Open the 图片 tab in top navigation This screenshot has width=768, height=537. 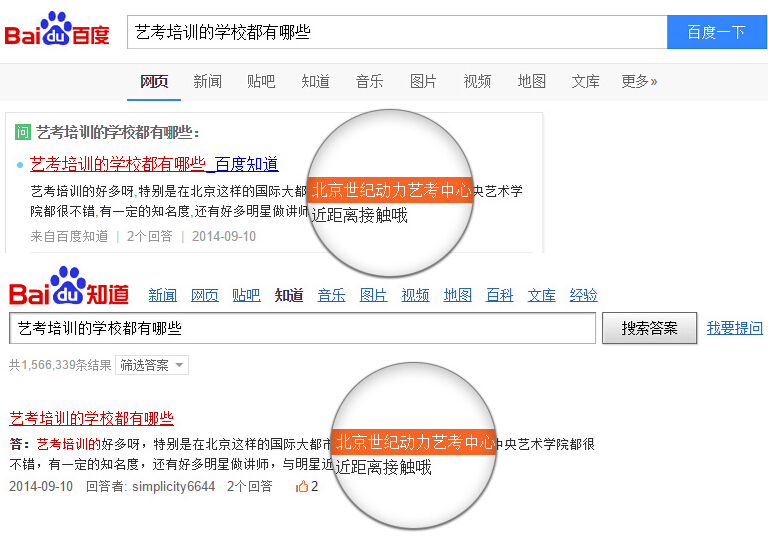pyautogui.click(x=423, y=81)
